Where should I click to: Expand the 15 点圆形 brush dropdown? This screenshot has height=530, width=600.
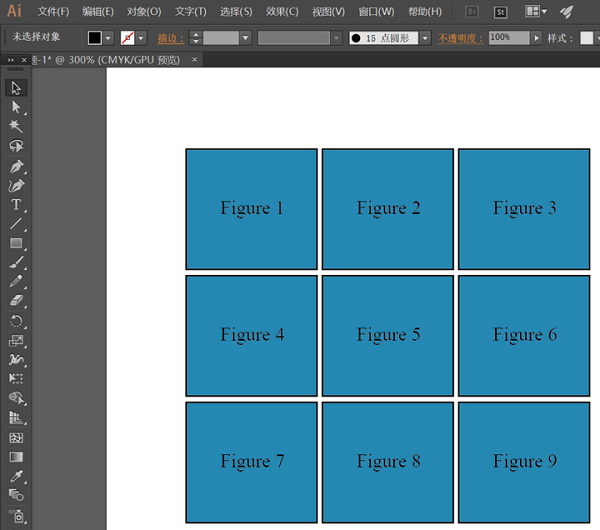pos(425,38)
